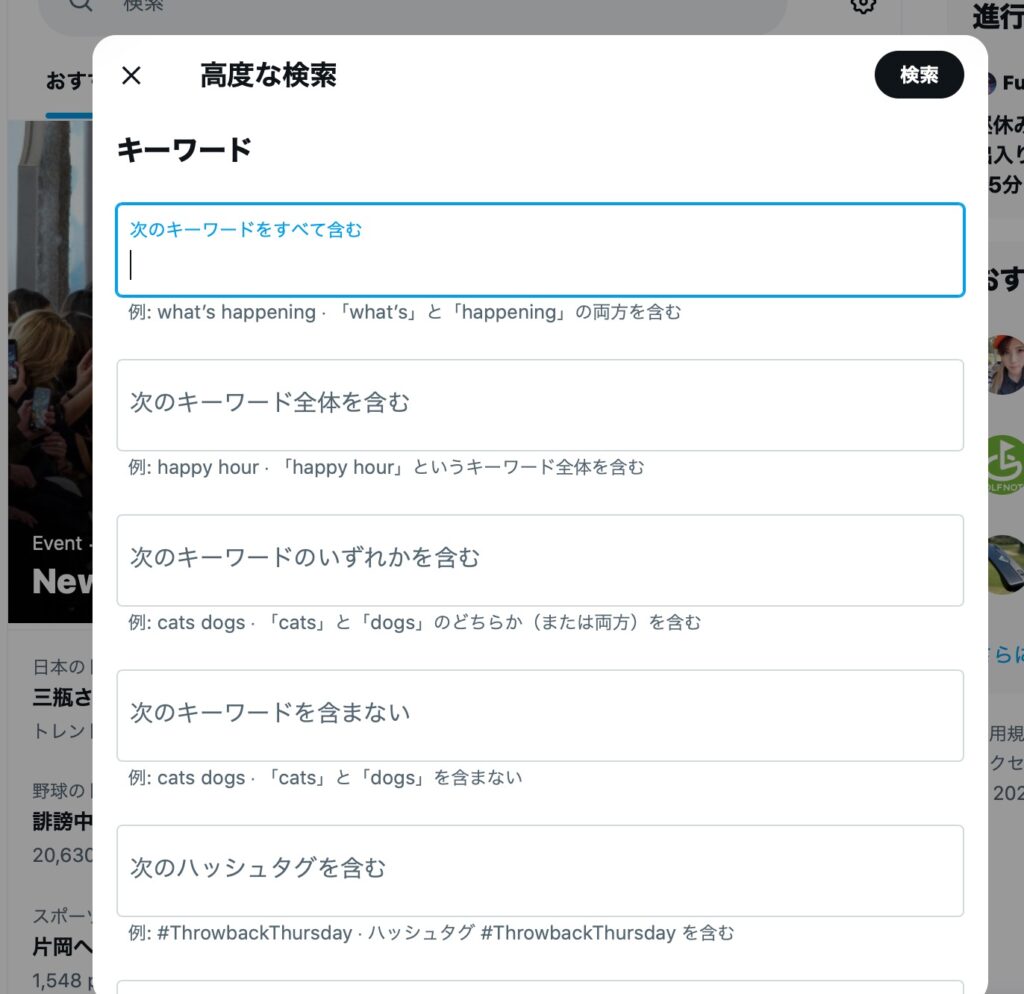Focus the 次のキーワードをすべて含む input field

tap(540, 264)
